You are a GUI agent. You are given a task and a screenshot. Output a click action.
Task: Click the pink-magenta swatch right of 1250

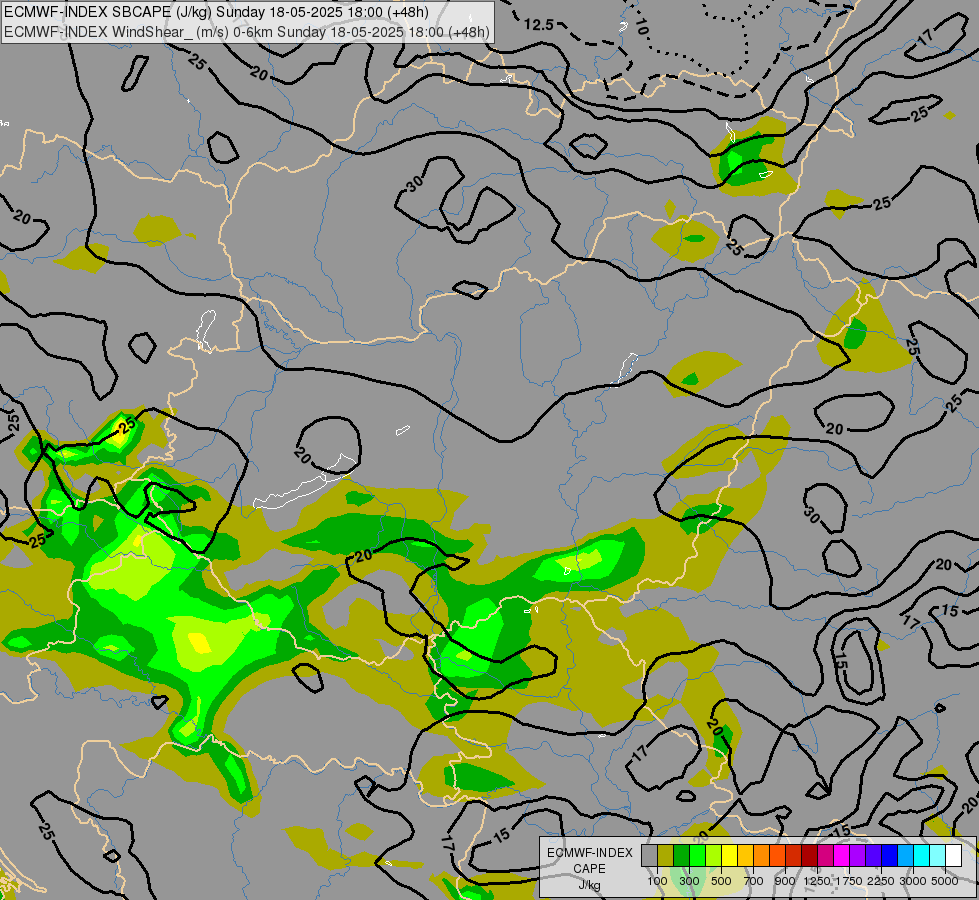825,856
